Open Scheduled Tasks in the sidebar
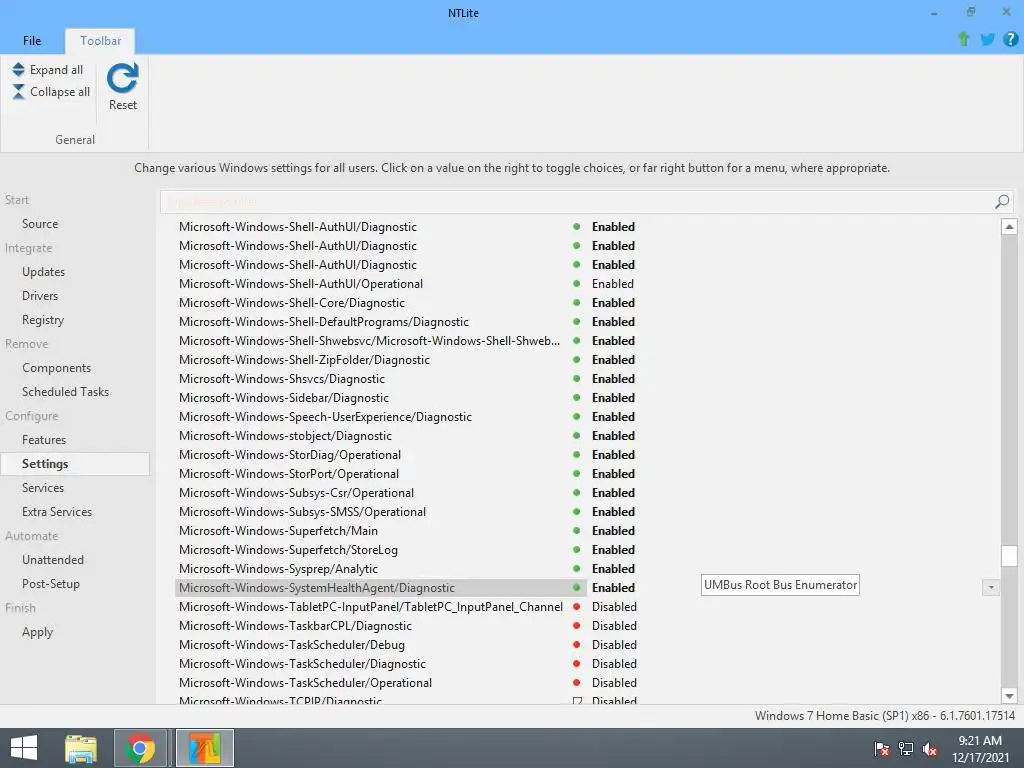 [x=65, y=392]
